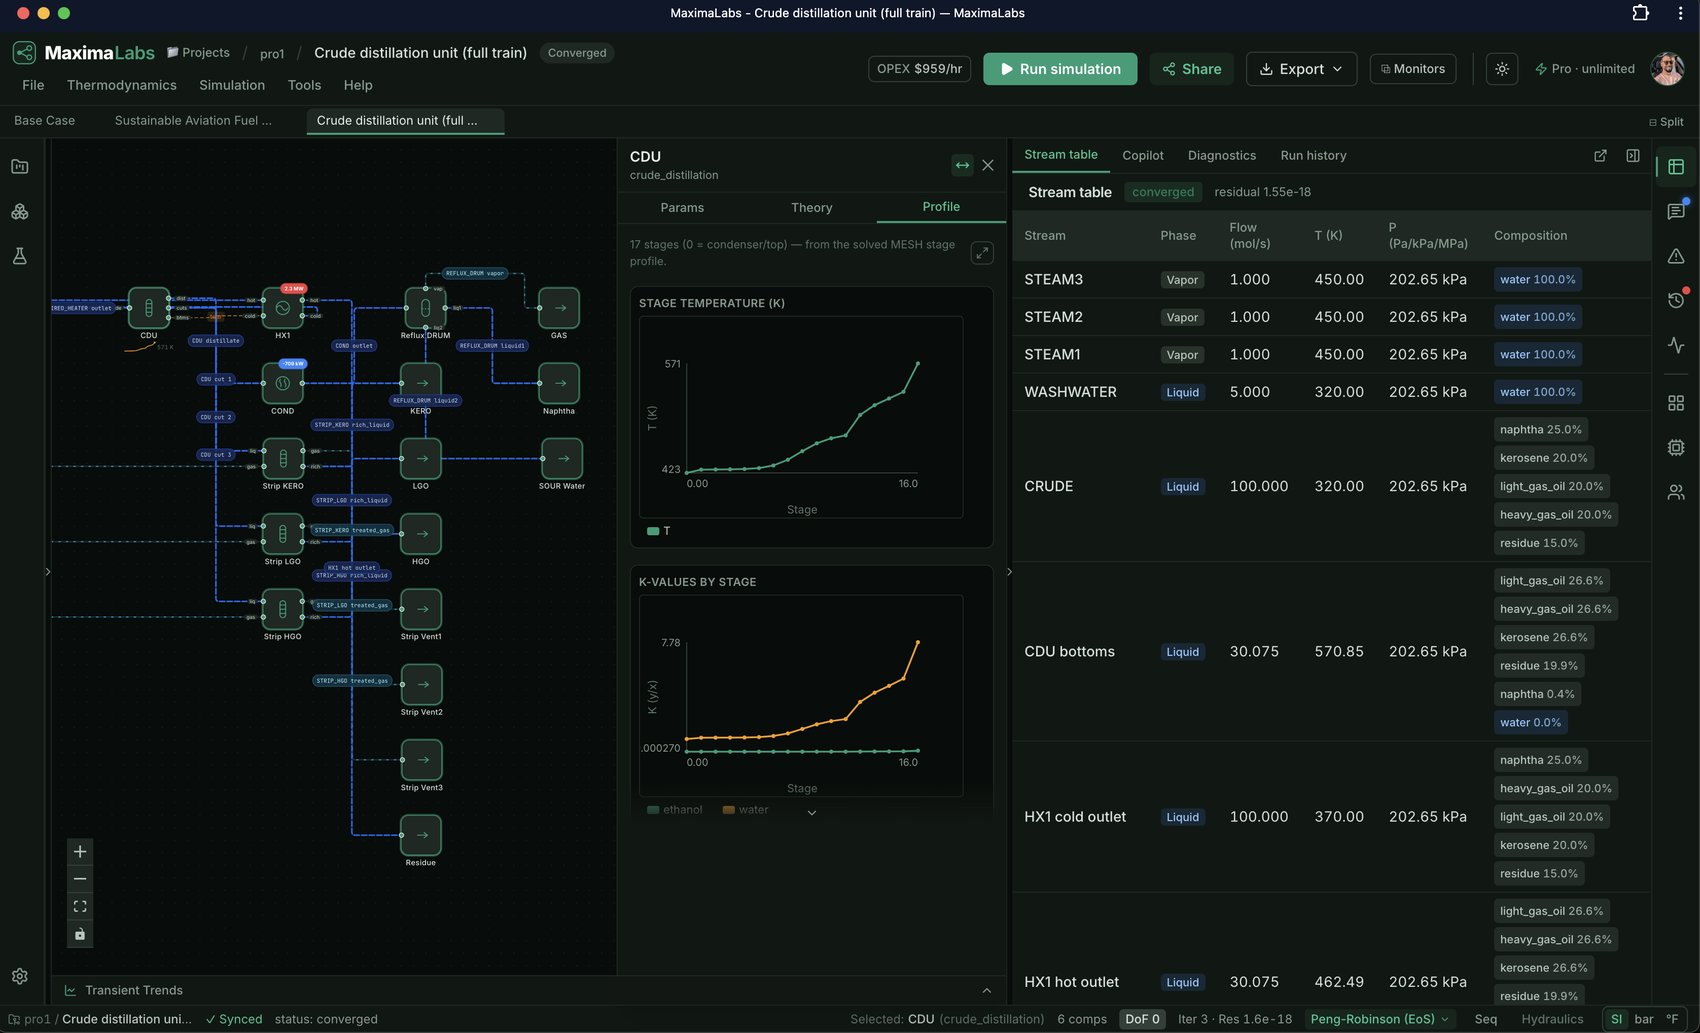Select the HX1 heat exchanger block
Viewport: 1700px width, 1033px height.
(x=283, y=307)
